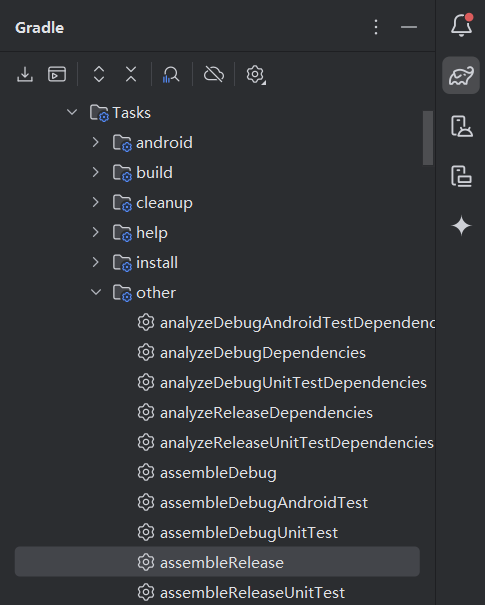Open Running Devices sidebar icon
485x605 pixels.
click(x=461, y=176)
